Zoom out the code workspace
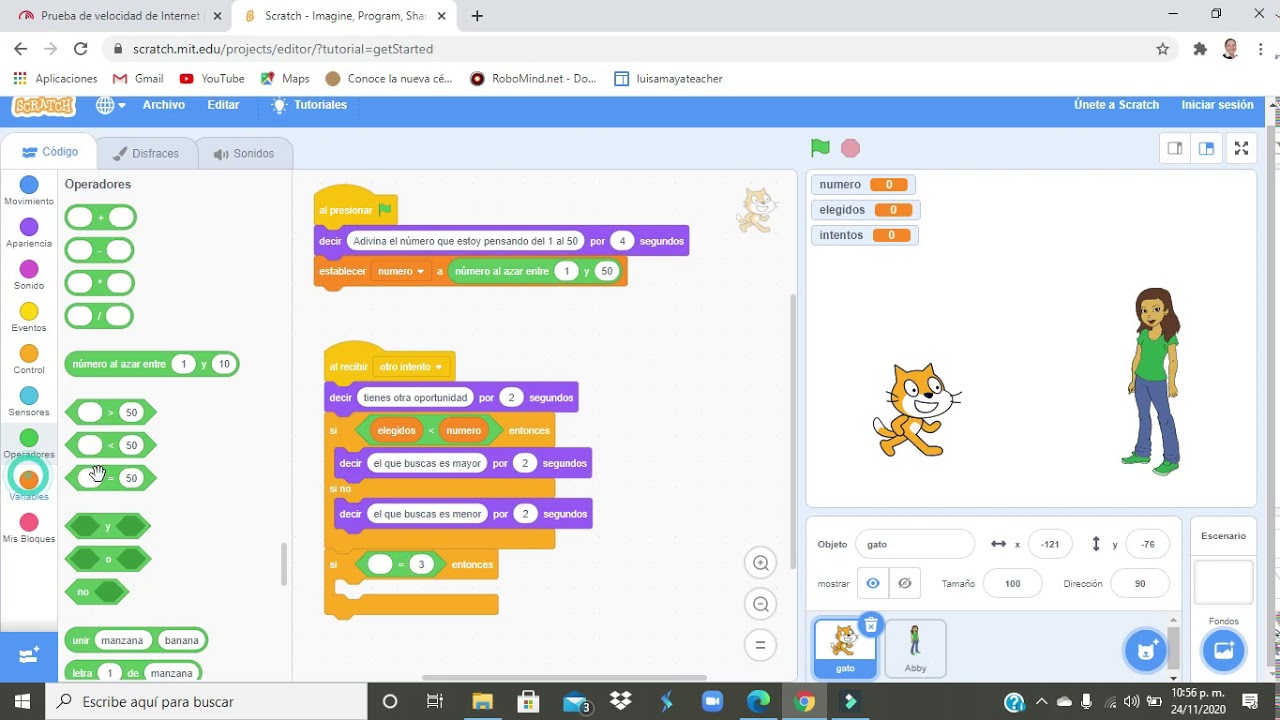Viewport: 1280px width, 720px height. 761,604
